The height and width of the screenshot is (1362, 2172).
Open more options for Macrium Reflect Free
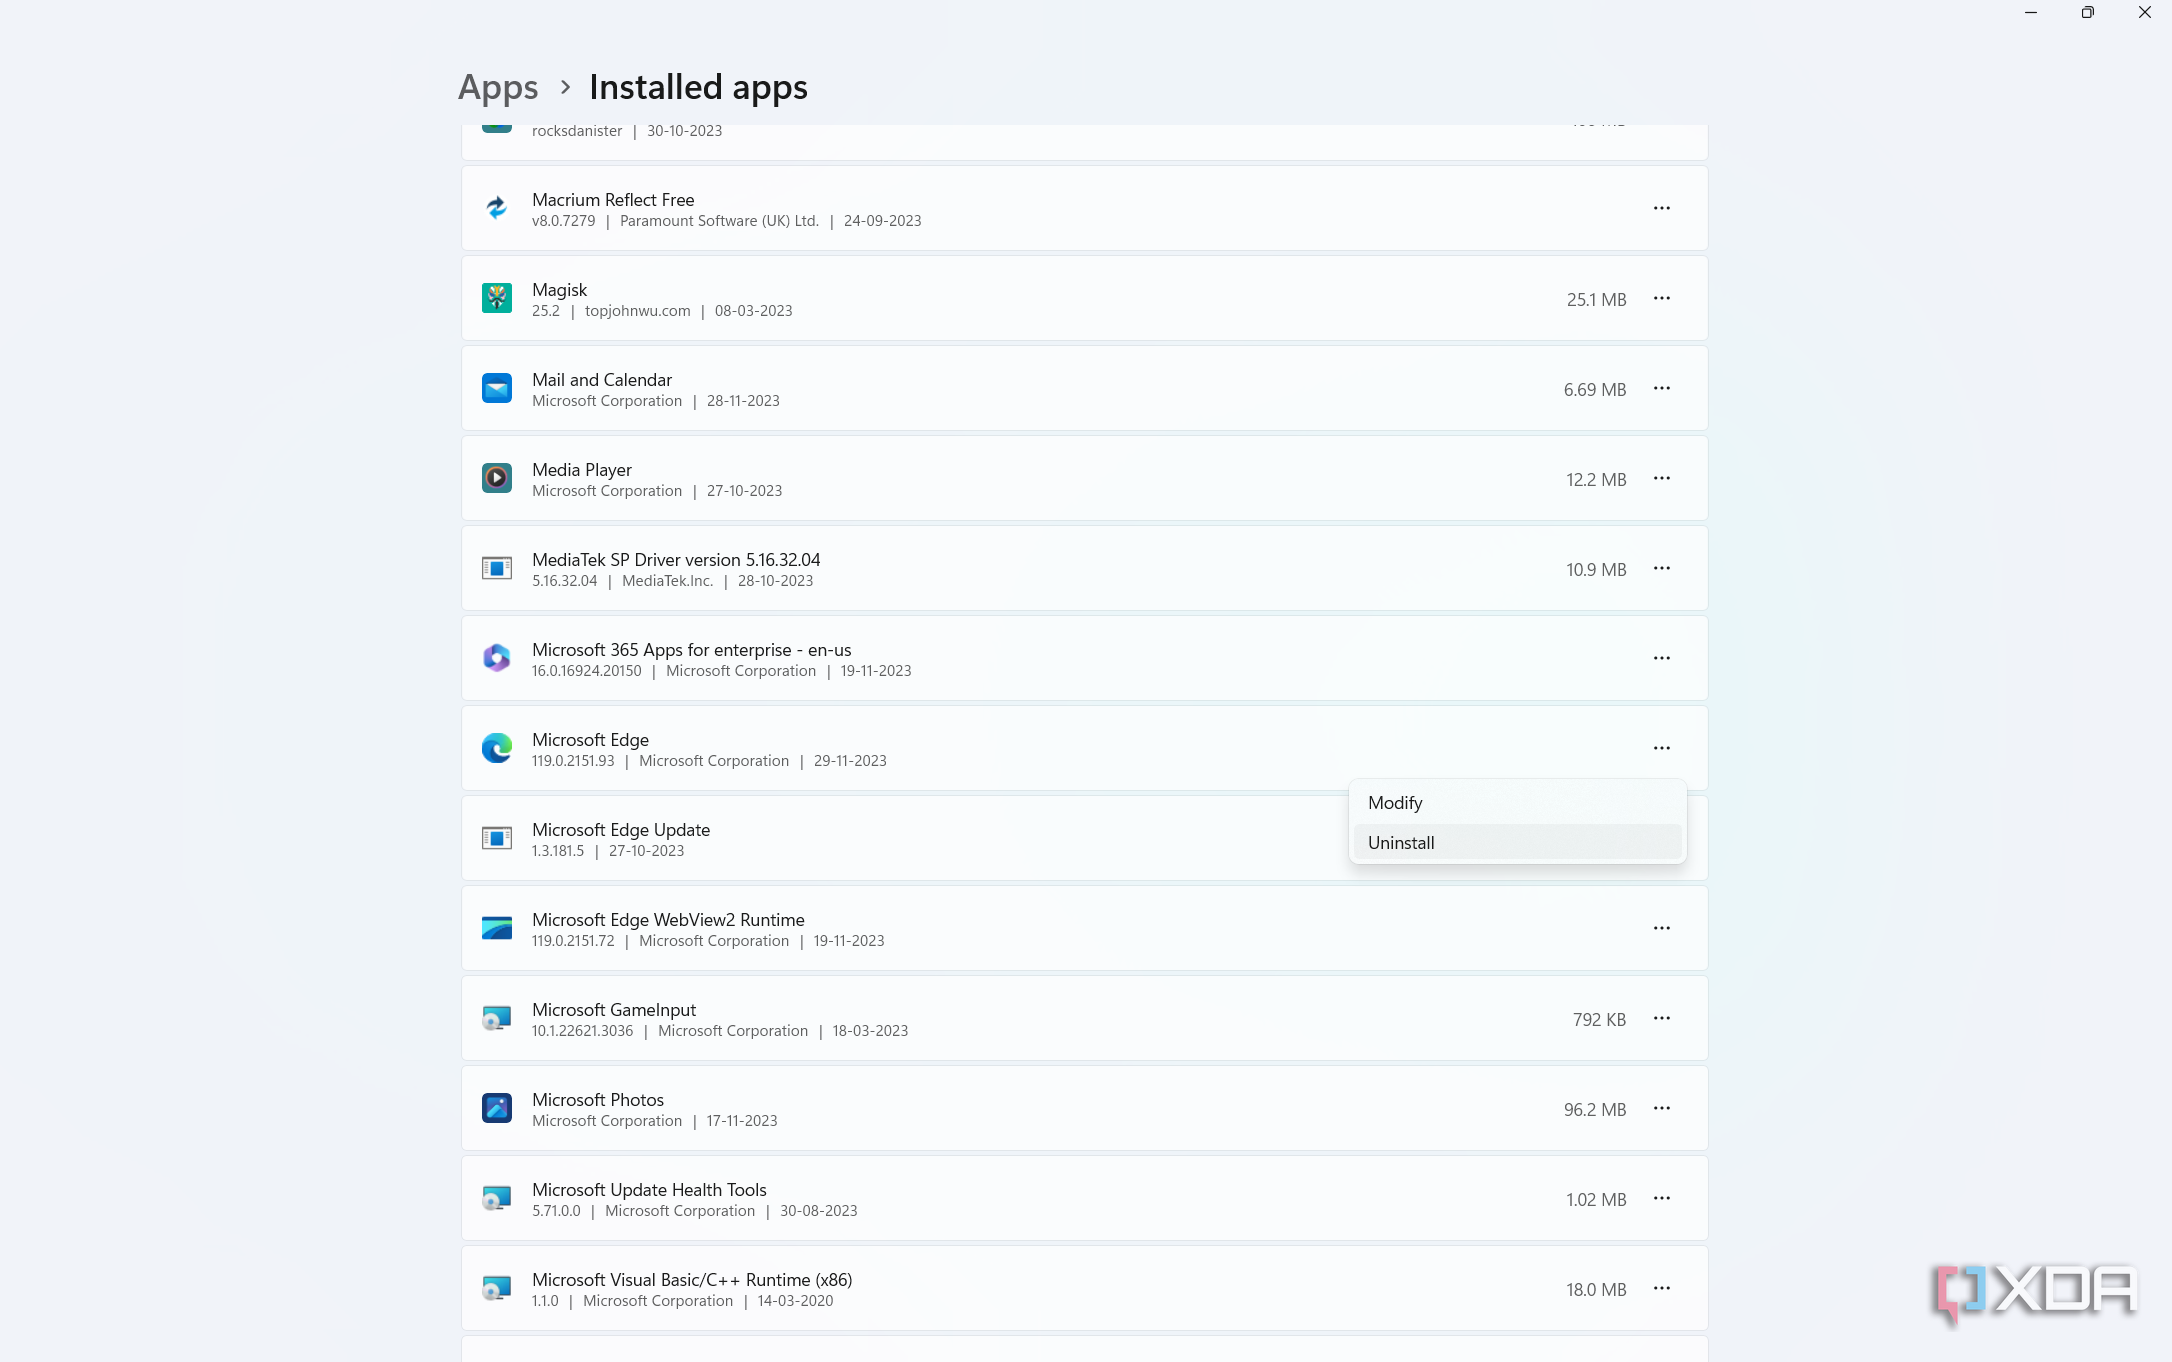click(x=1662, y=208)
